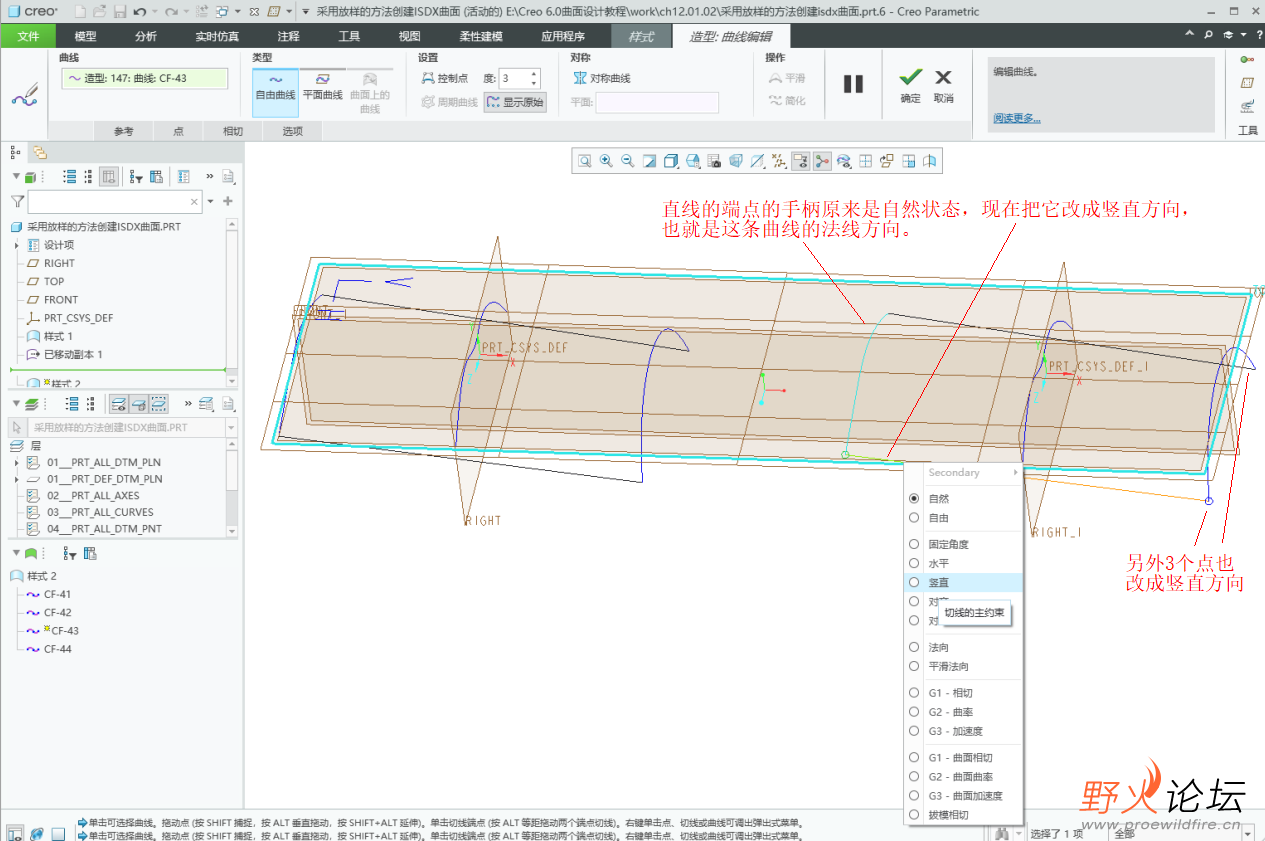
Task: Expand the 设计项 tree node
Action: [17, 245]
